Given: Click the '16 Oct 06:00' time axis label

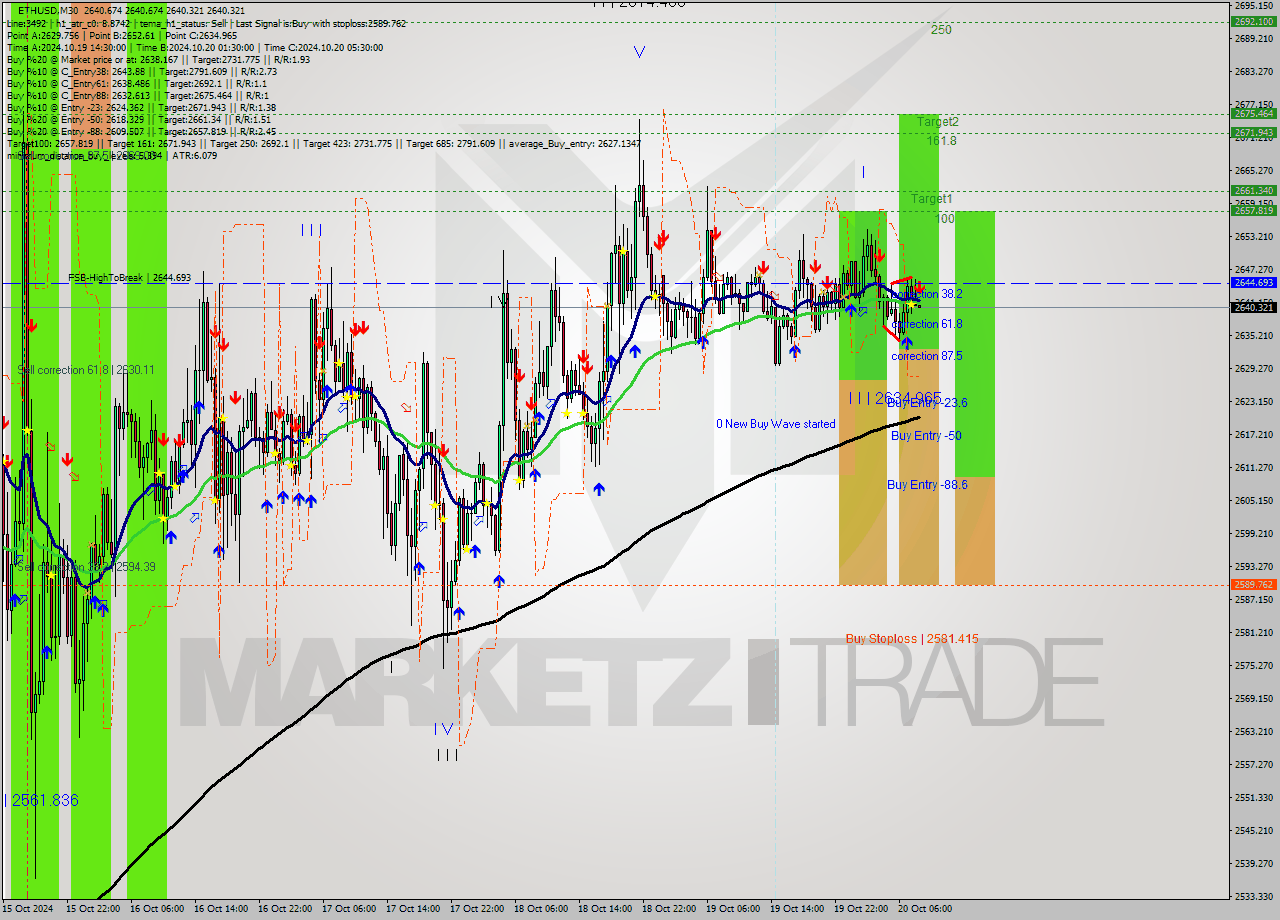Looking at the screenshot, I should pyautogui.click(x=158, y=909).
